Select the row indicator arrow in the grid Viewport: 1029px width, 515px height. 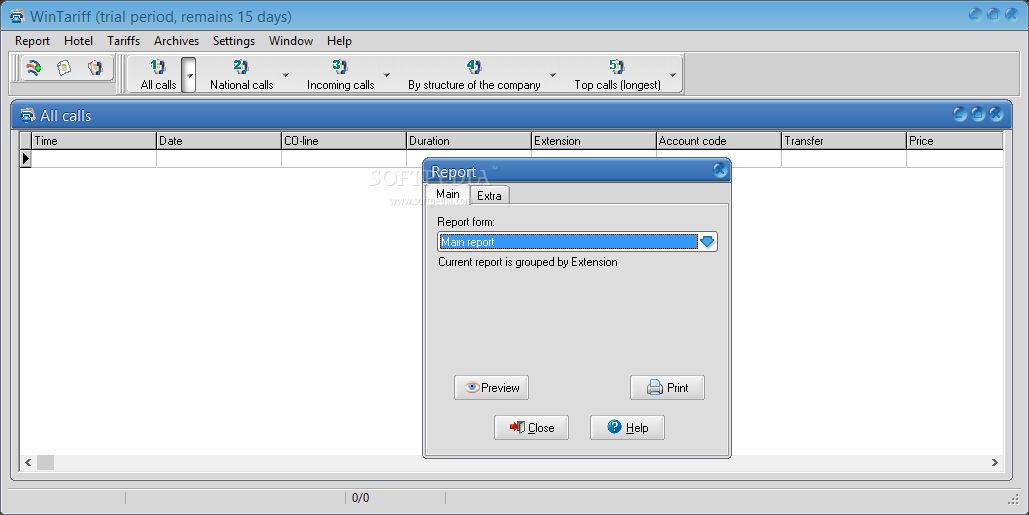pyautogui.click(x=26, y=158)
